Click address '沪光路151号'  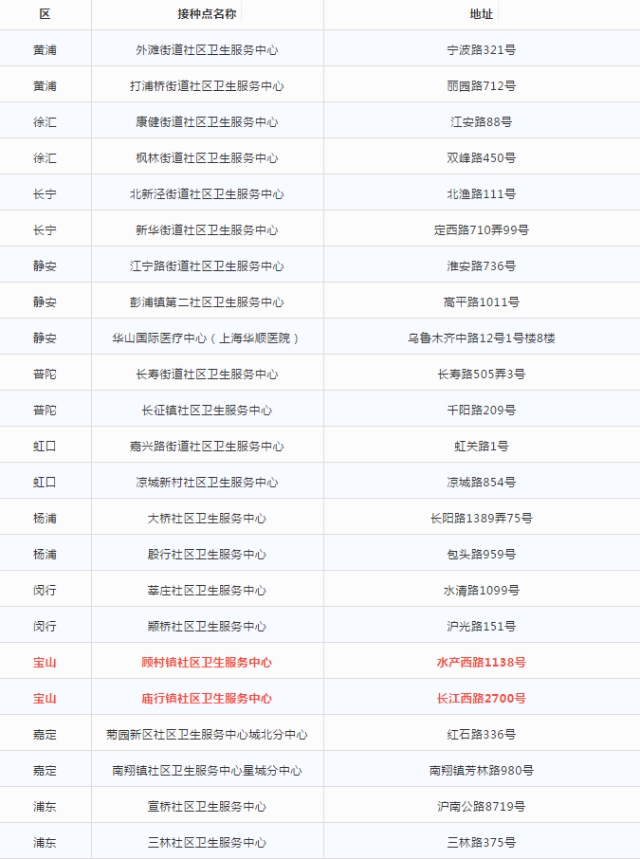coord(481,626)
